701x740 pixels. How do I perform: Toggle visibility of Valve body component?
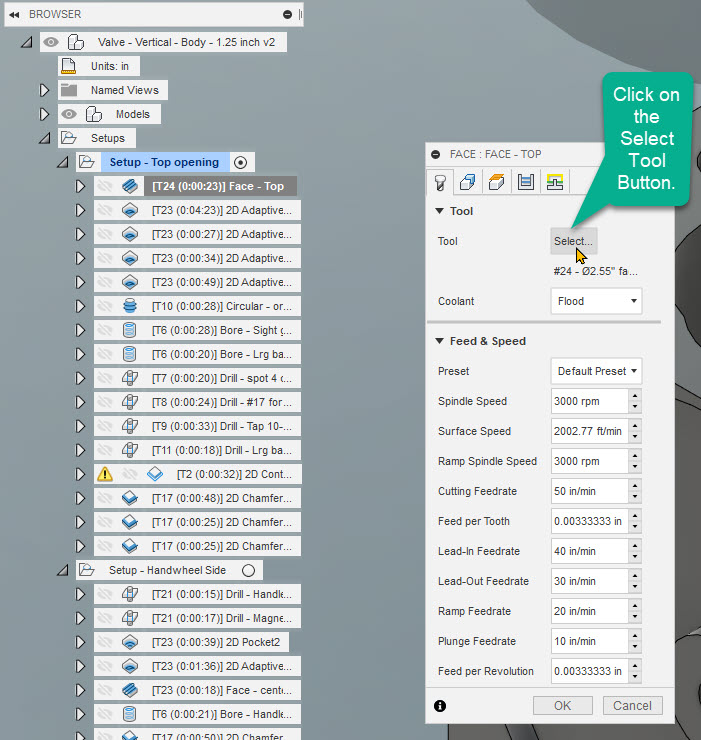(x=51, y=42)
